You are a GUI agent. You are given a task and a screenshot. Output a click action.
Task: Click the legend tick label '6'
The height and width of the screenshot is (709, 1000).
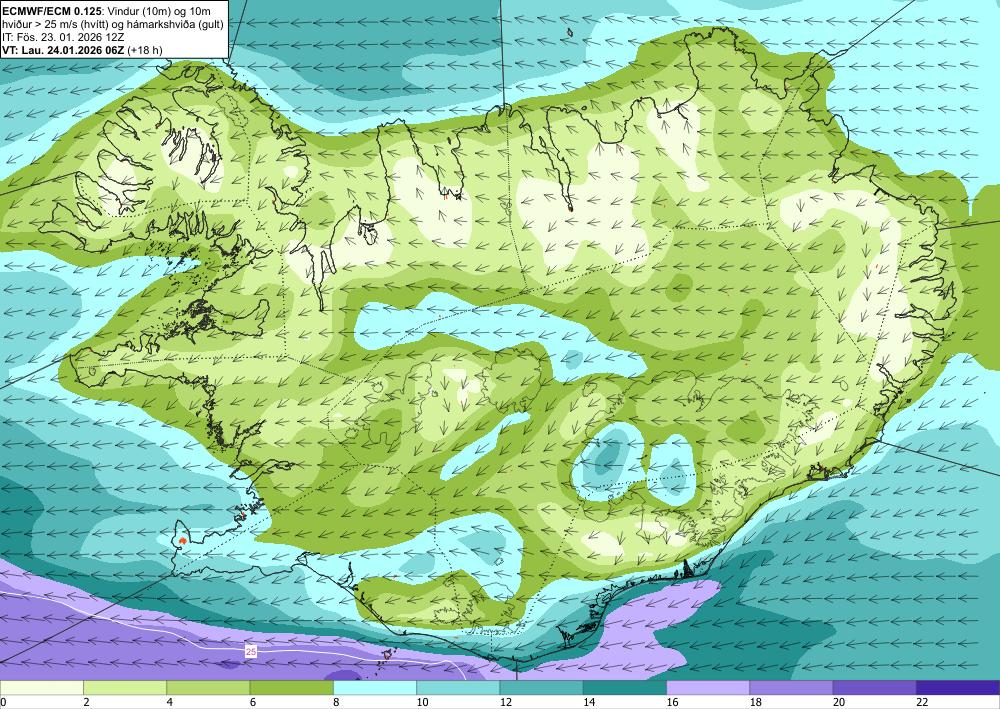[x=253, y=702]
